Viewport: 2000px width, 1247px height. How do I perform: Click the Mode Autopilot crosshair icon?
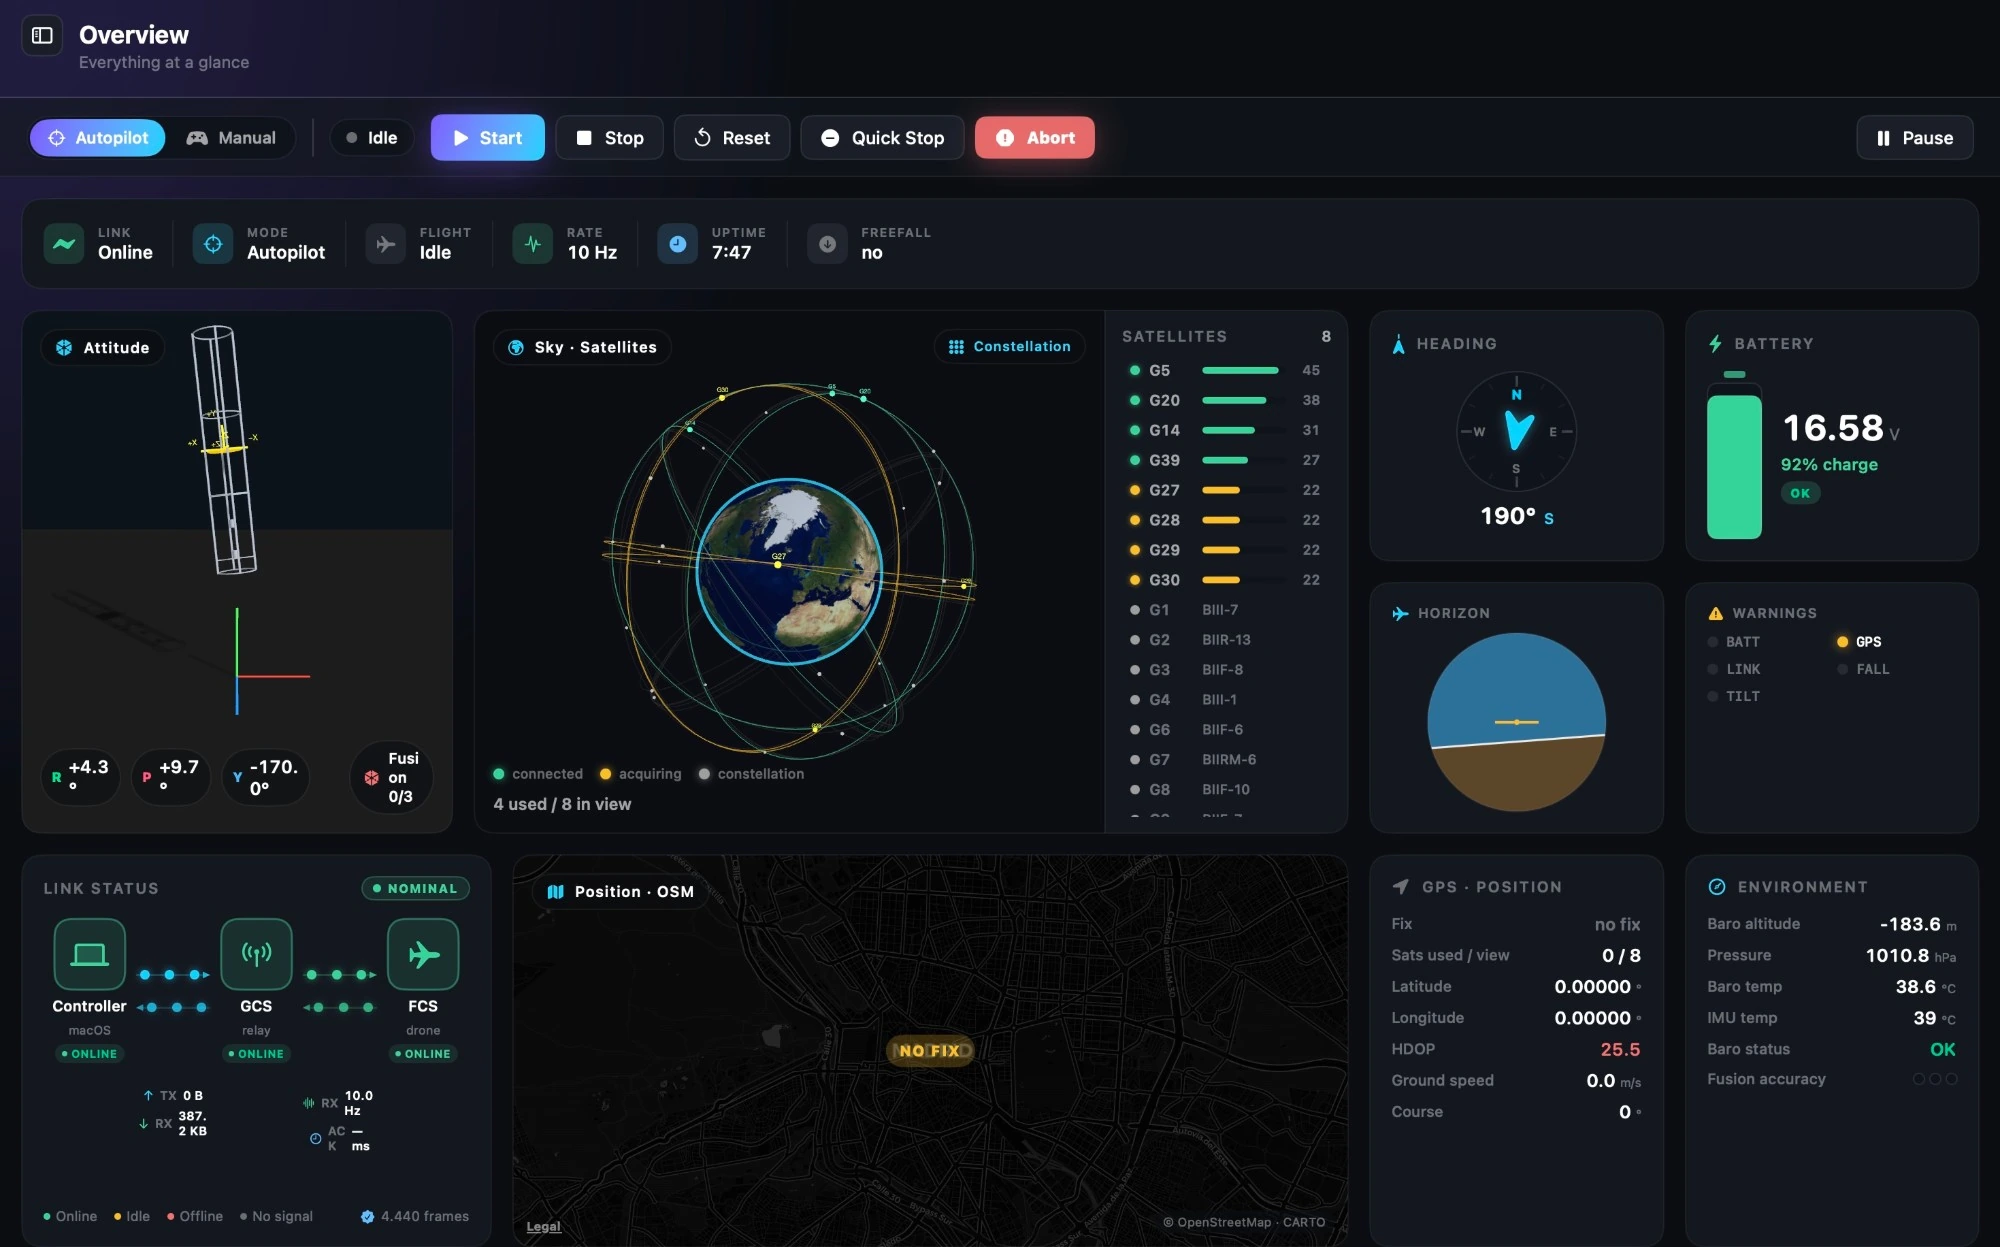(213, 244)
